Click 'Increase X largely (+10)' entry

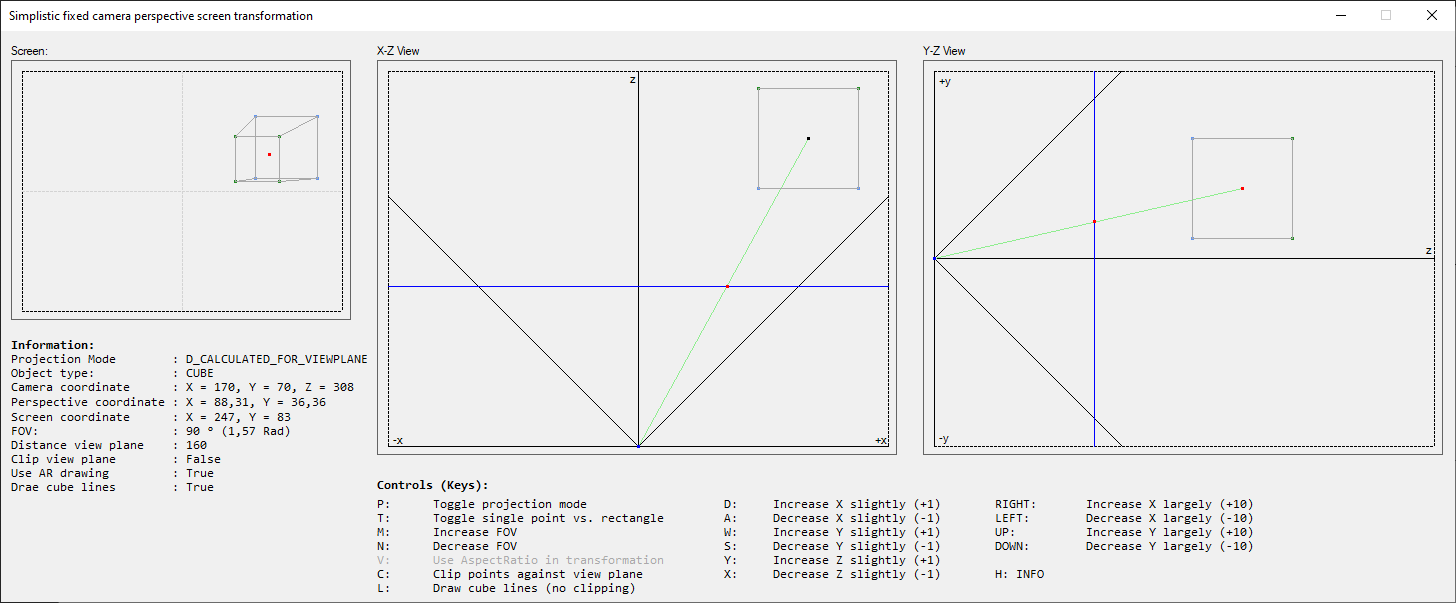point(1170,504)
